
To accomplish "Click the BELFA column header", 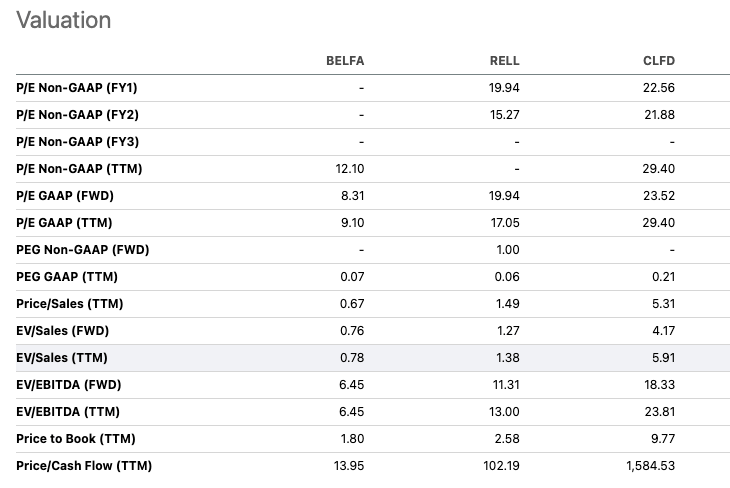I will click(x=345, y=61).
